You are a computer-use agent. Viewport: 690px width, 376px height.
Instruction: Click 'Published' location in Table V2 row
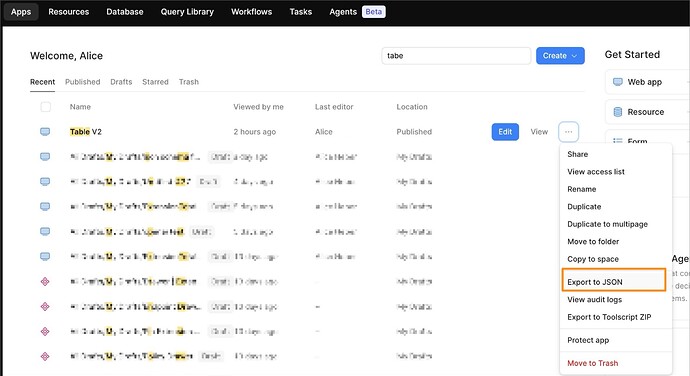click(x=414, y=132)
